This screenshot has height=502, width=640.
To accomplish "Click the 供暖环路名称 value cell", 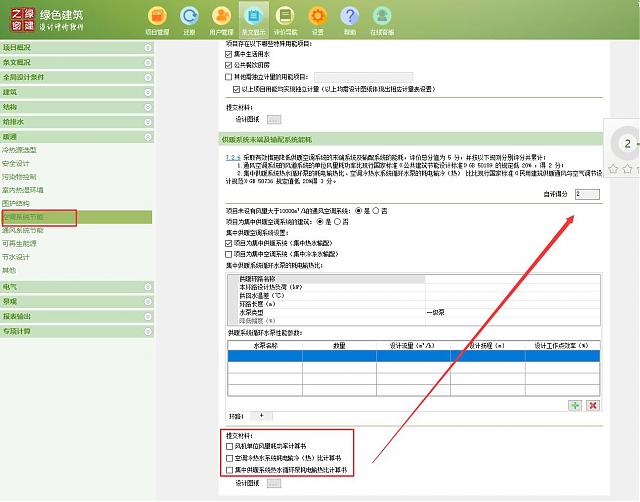I will (x=513, y=279).
